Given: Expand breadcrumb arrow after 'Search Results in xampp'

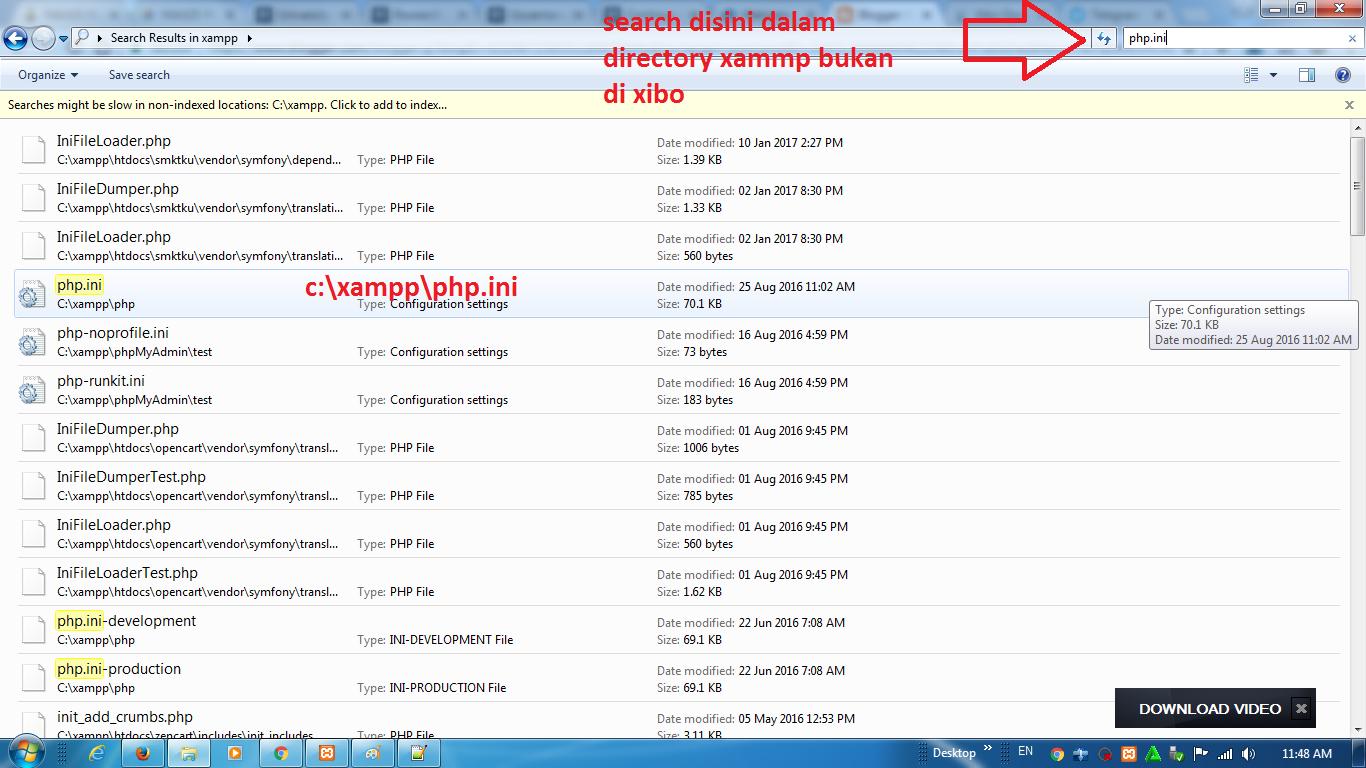Looking at the screenshot, I should point(249,38).
